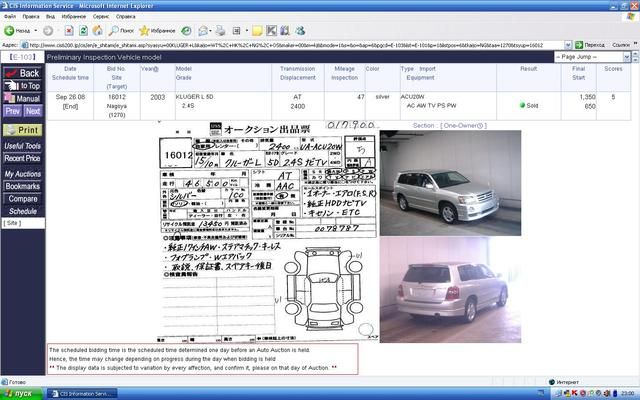Go to the Prev vehicle
640x400 pixels.
tap(13, 111)
